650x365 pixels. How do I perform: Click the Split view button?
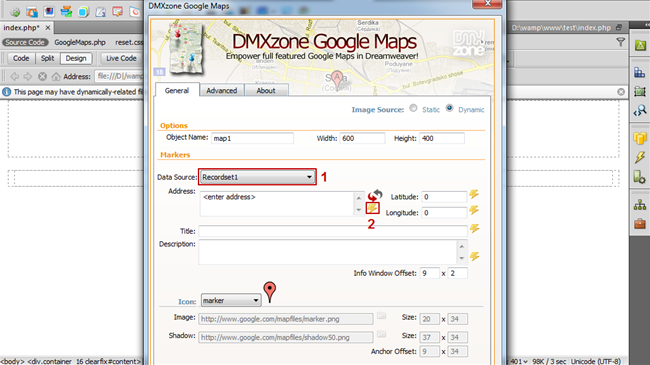pos(47,58)
